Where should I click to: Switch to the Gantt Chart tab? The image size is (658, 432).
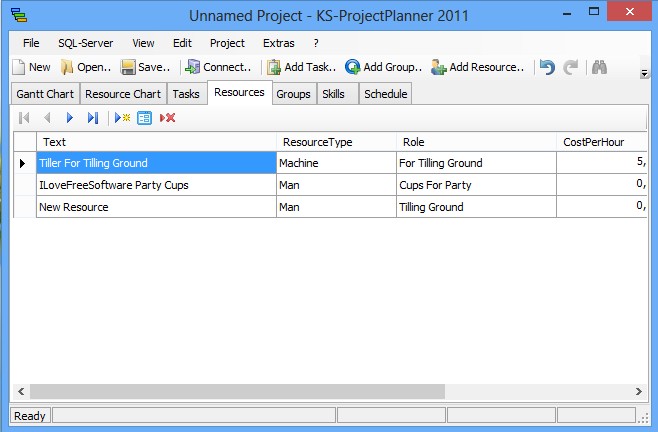pyautogui.click(x=45, y=94)
